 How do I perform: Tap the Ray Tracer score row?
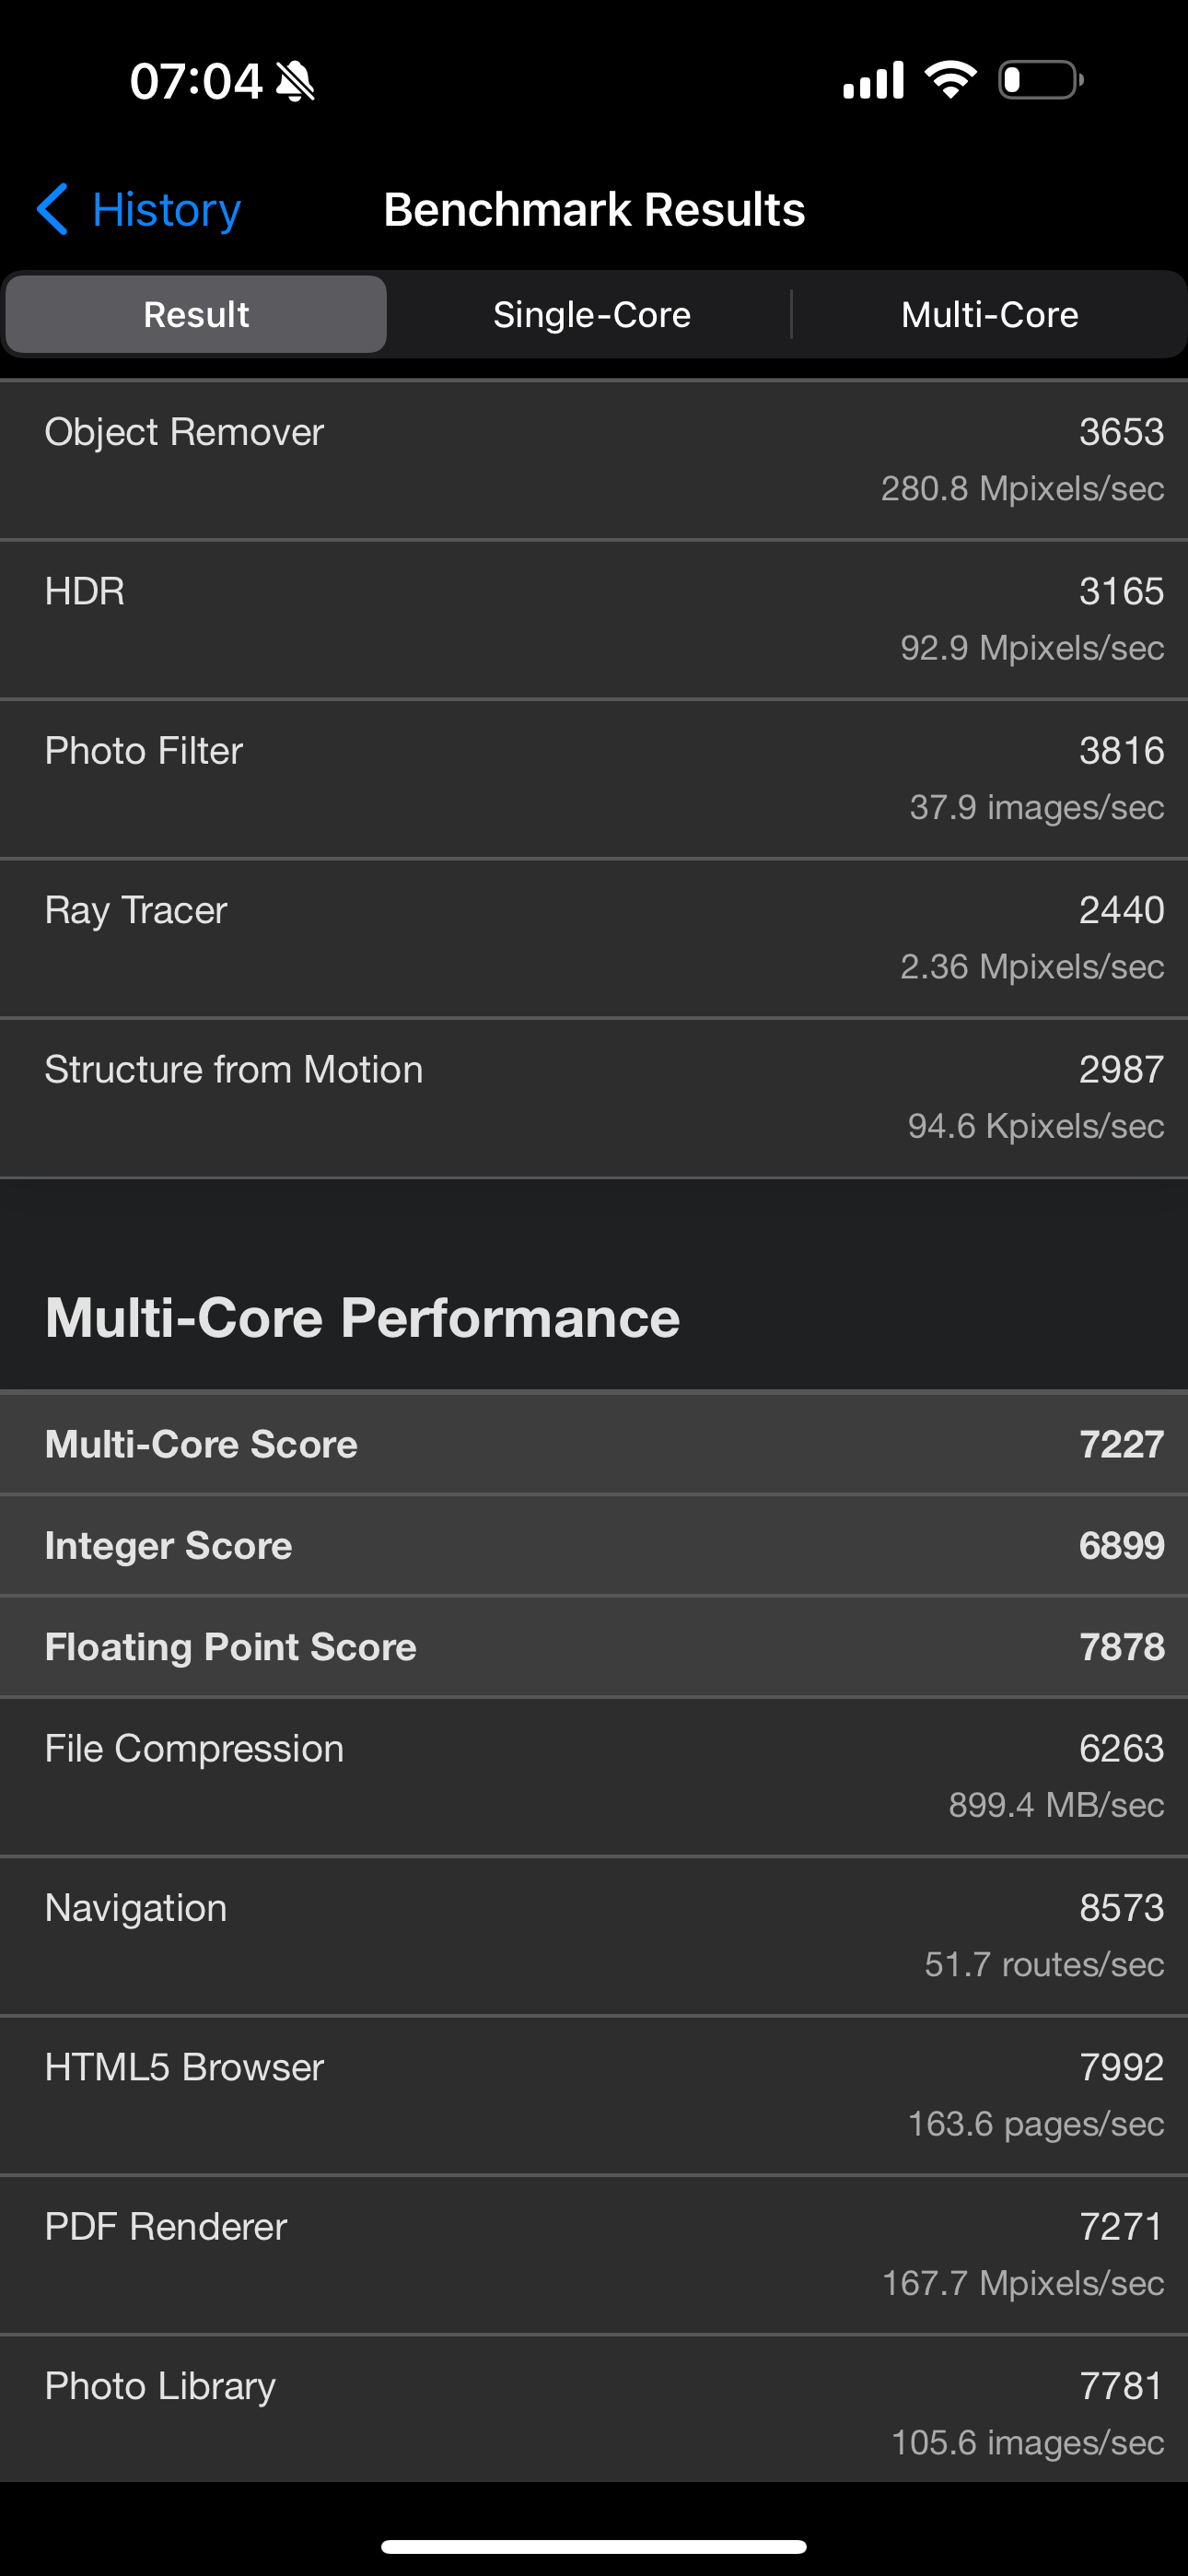tap(594, 938)
